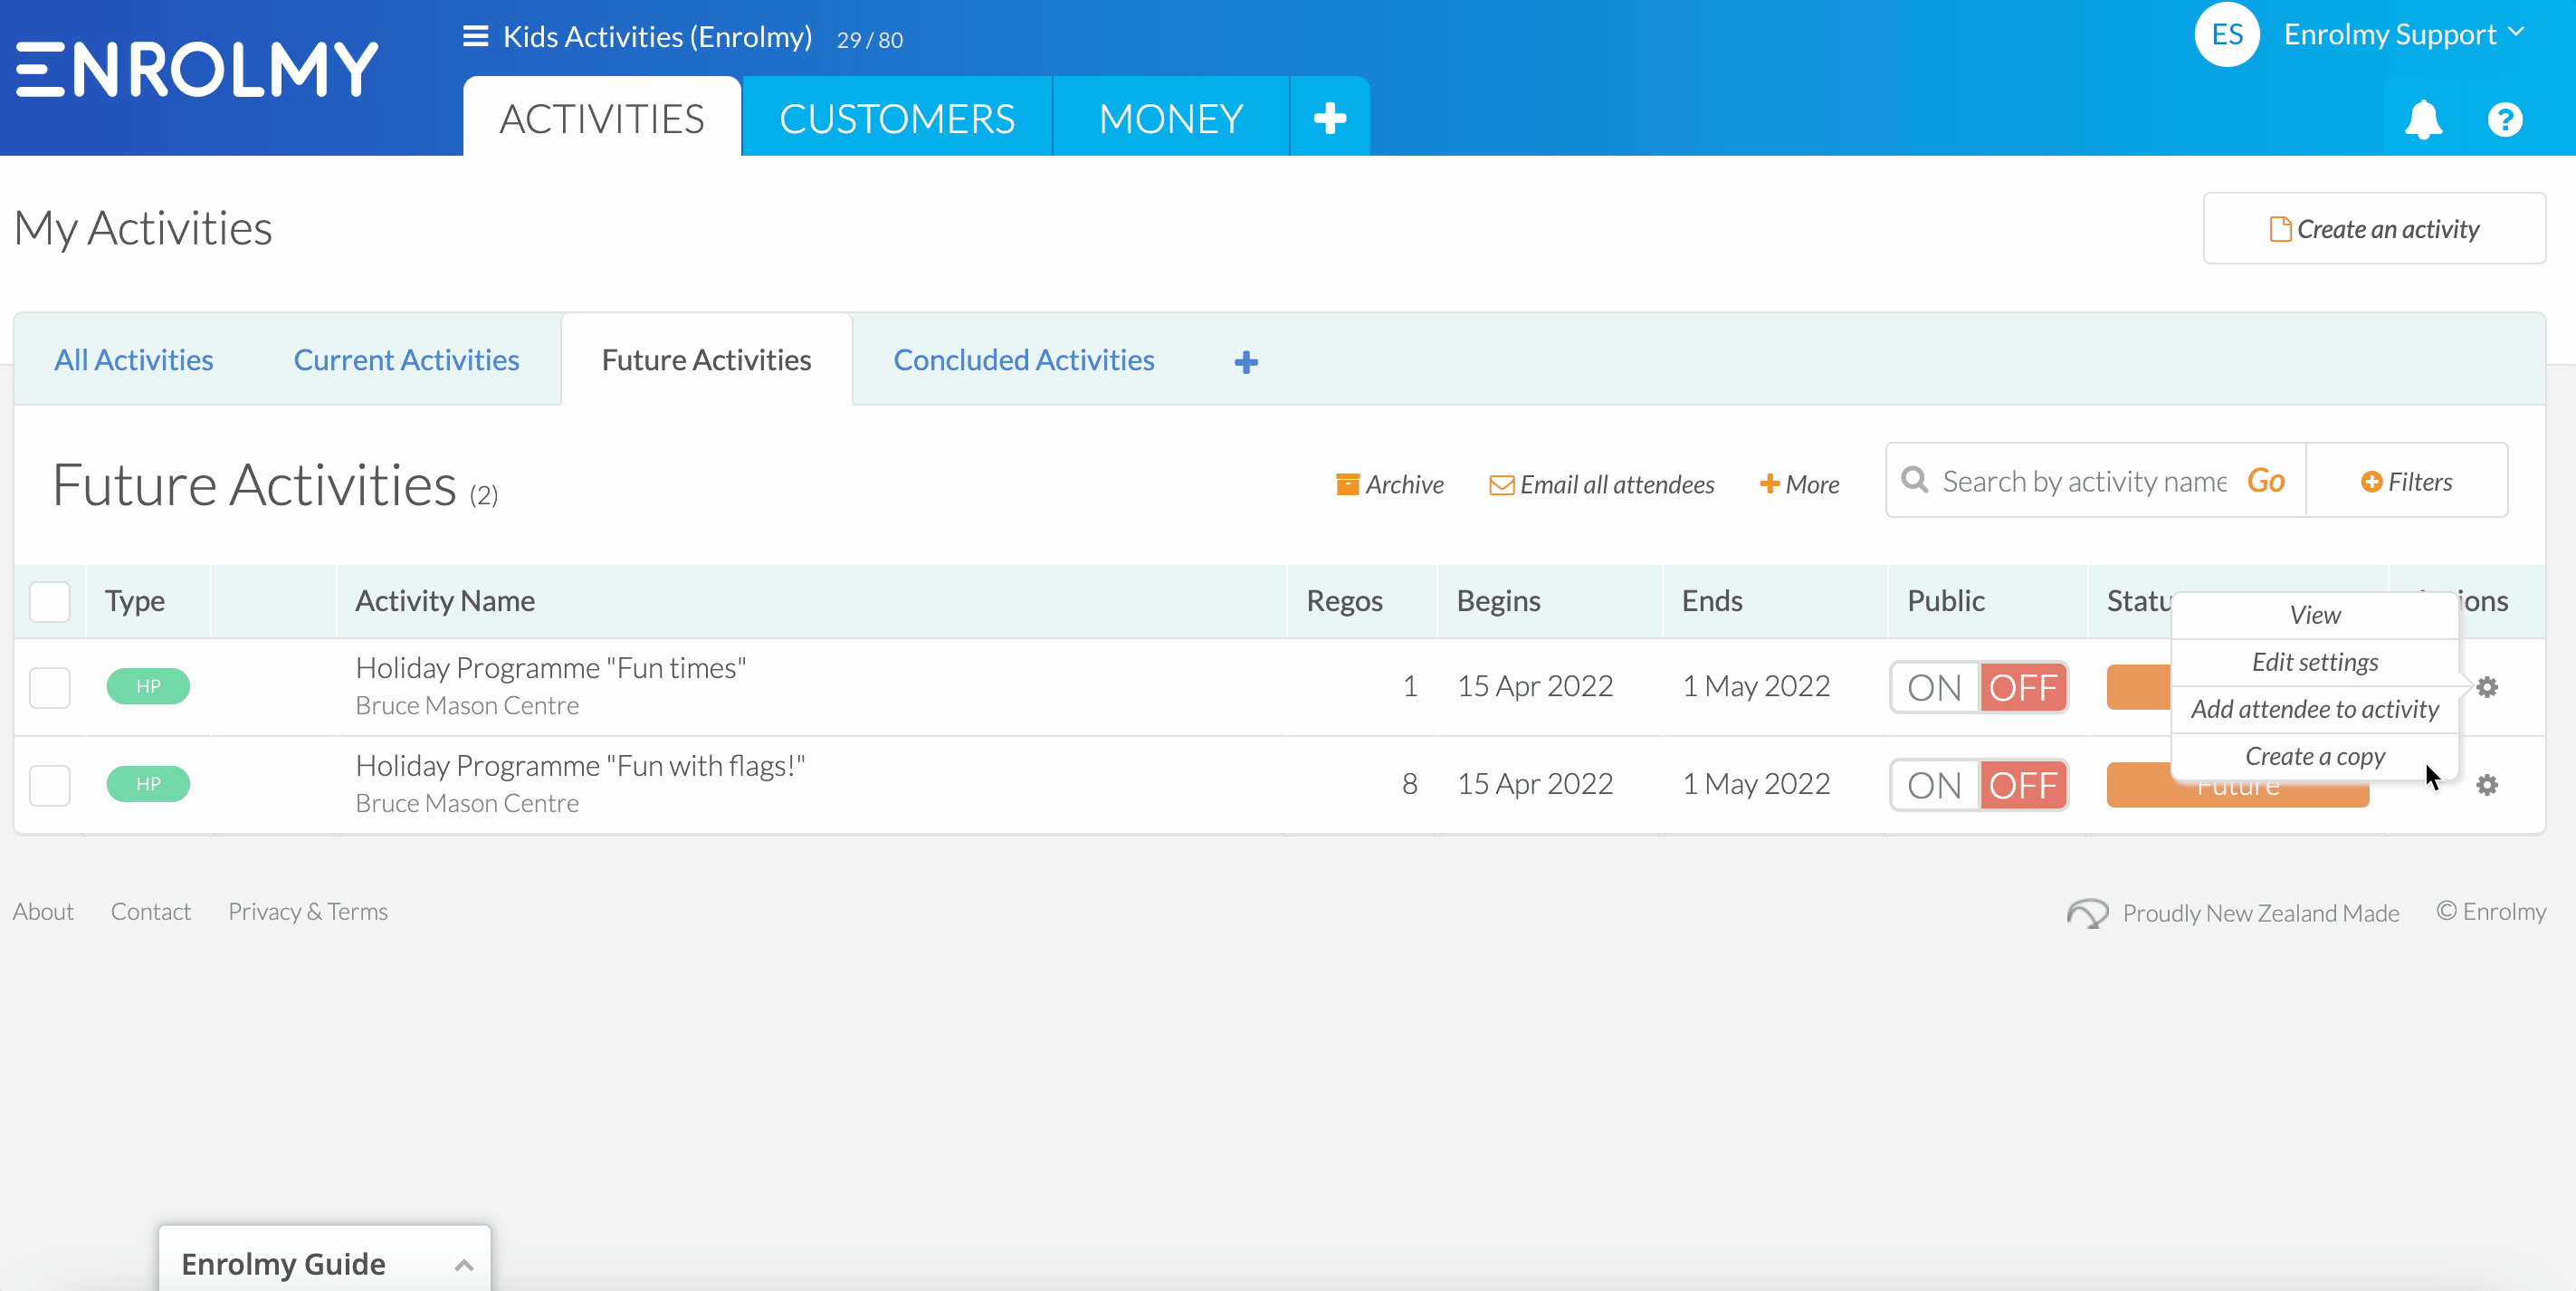Click the Enrolmy logo
The height and width of the screenshot is (1291, 2576).
click(x=197, y=70)
